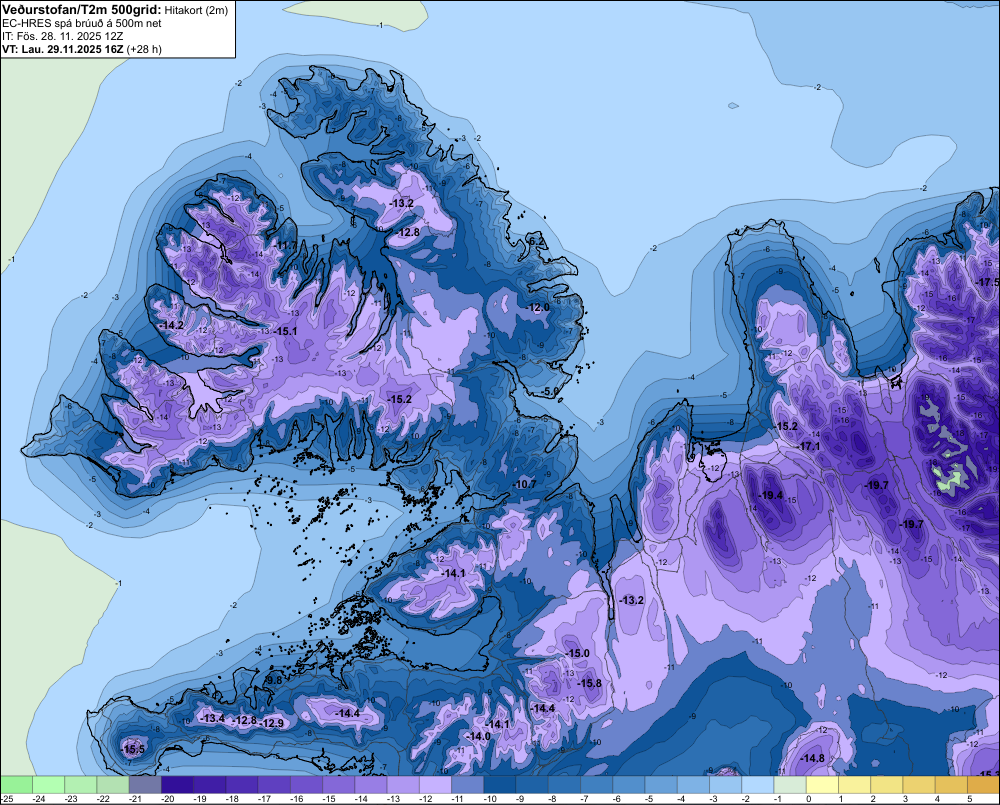Image resolution: width=1000 pixels, height=805 pixels.
Task: Select the -14.8 temperature label
Action: tap(813, 758)
